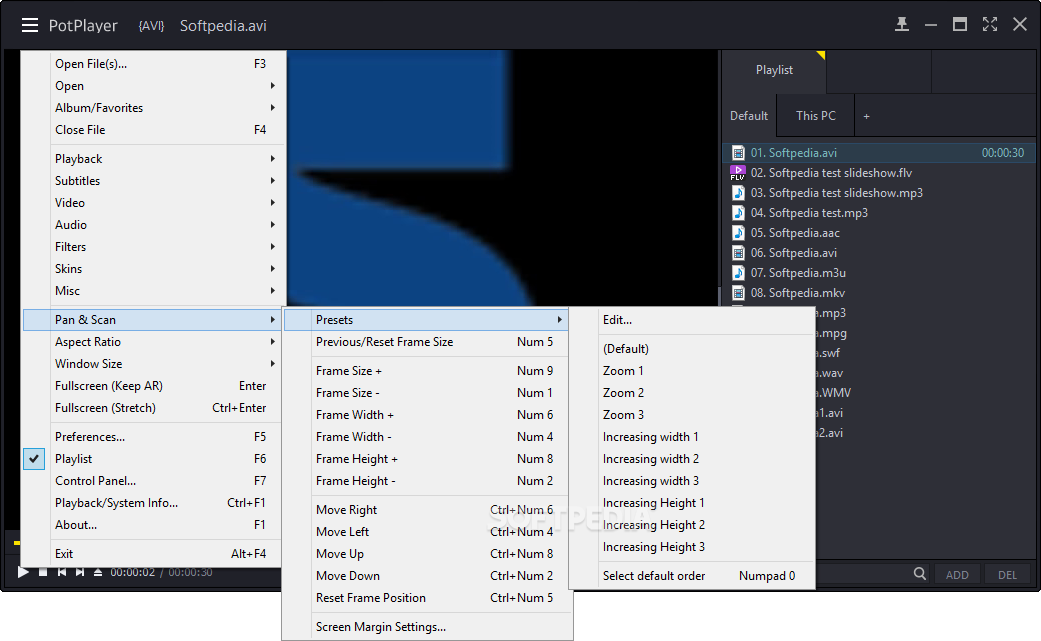Switch to the Default playlist tab
The width and height of the screenshot is (1041, 641).
pyautogui.click(x=749, y=115)
